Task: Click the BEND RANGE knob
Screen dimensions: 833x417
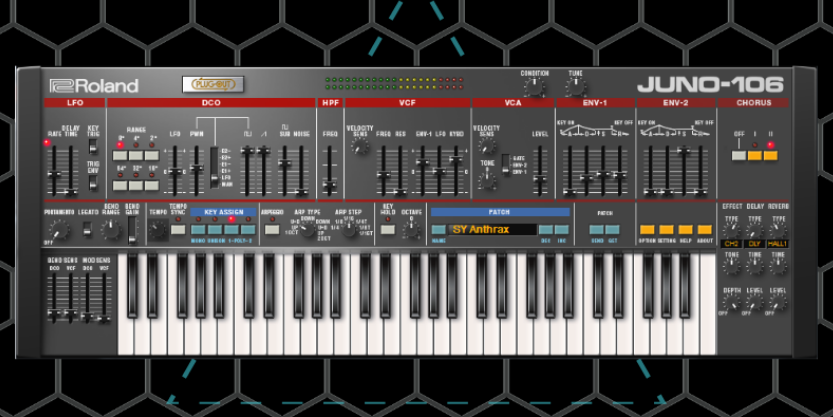Action: pos(111,229)
